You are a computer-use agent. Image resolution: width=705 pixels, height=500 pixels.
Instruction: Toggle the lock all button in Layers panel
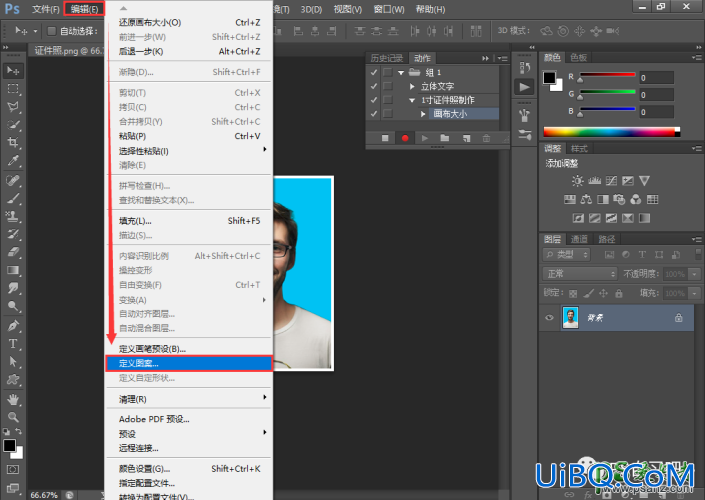point(619,294)
